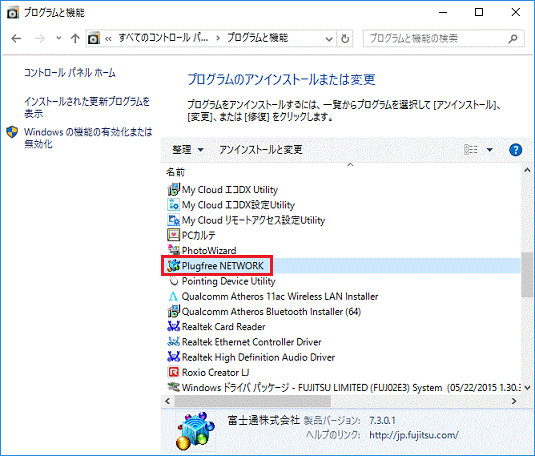Viewport: 535px width, 456px height.
Task: Click the Back navigation arrow
Action: tap(16, 39)
